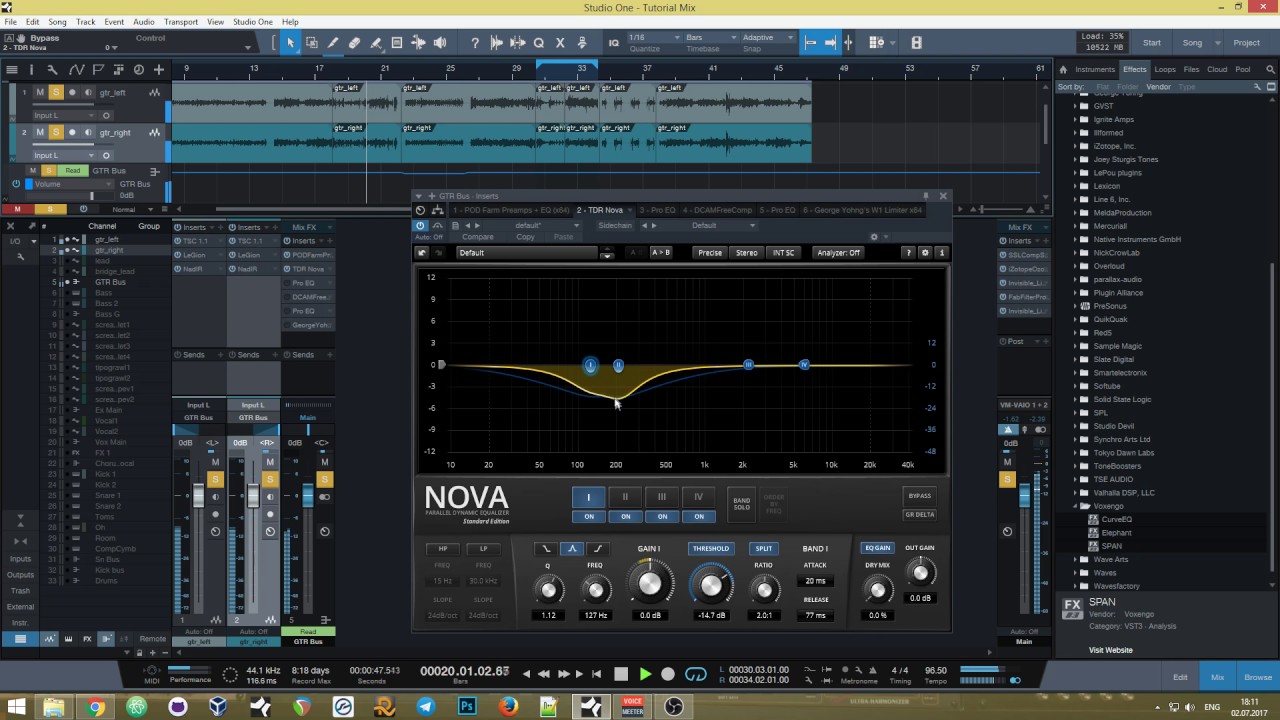The width and height of the screenshot is (1280, 720).
Task: Click the plugin routing icon in inserts header
Action: click(x=437, y=211)
